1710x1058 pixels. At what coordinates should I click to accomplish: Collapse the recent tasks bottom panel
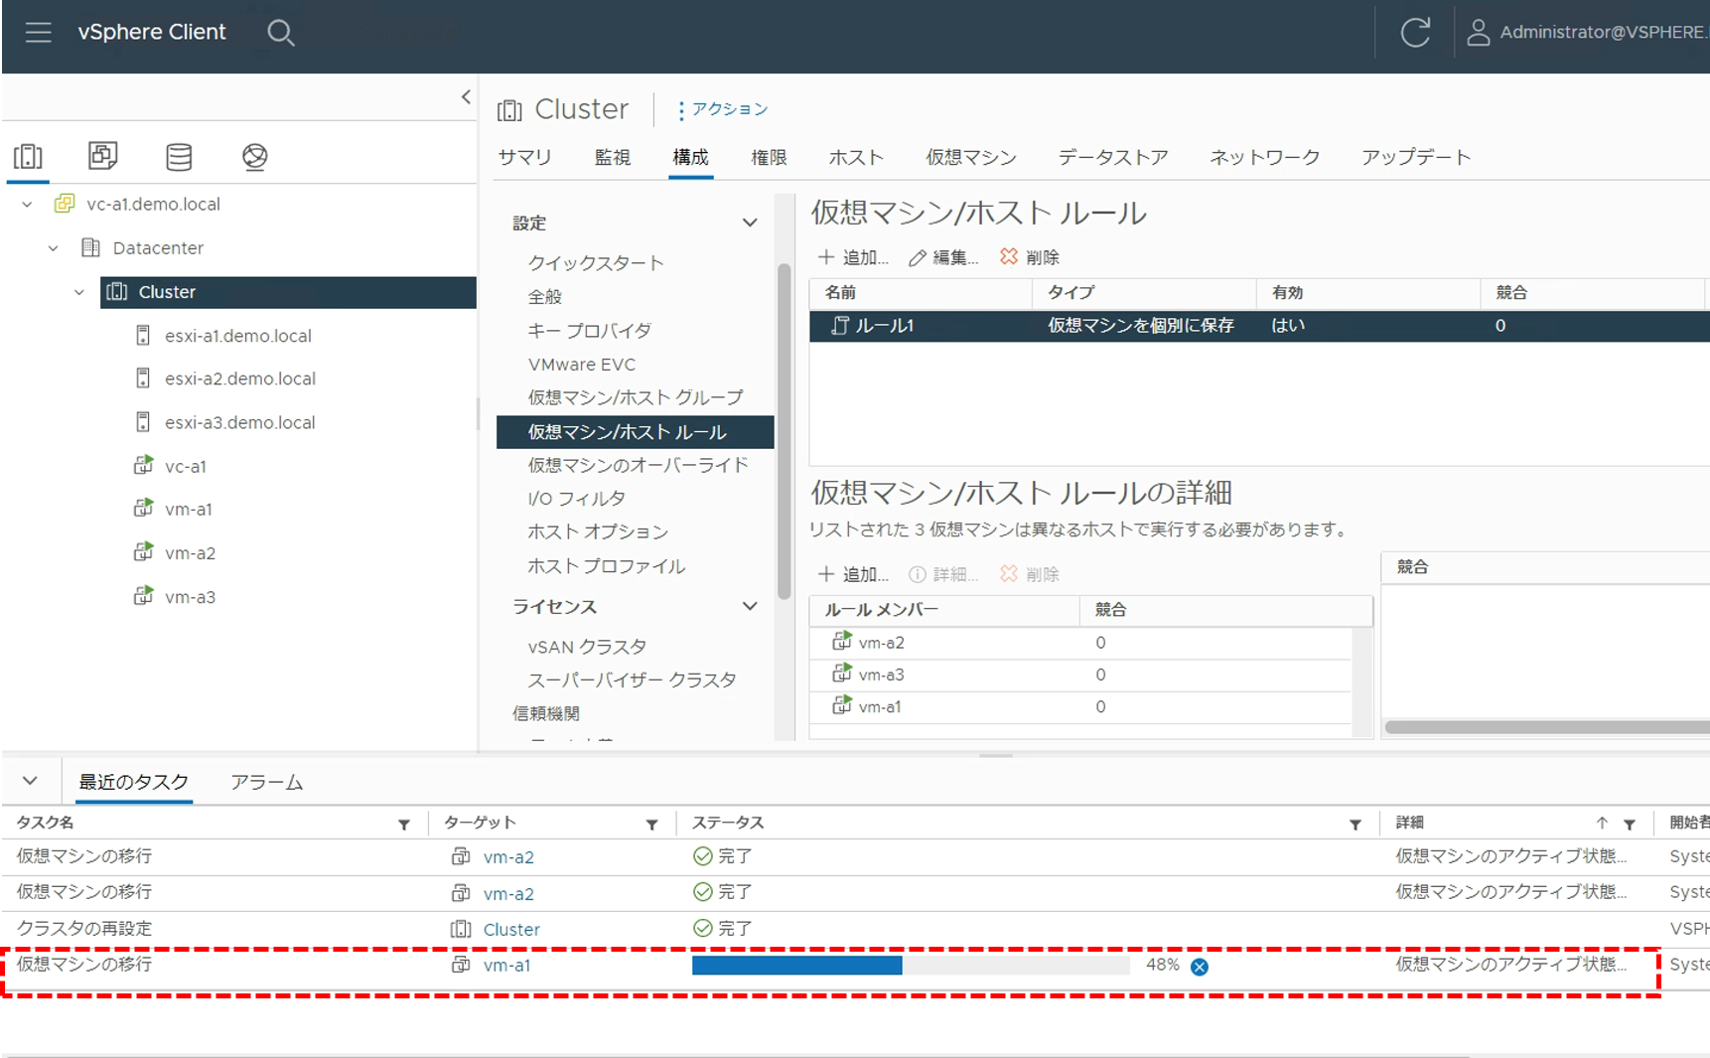tap(30, 781)
